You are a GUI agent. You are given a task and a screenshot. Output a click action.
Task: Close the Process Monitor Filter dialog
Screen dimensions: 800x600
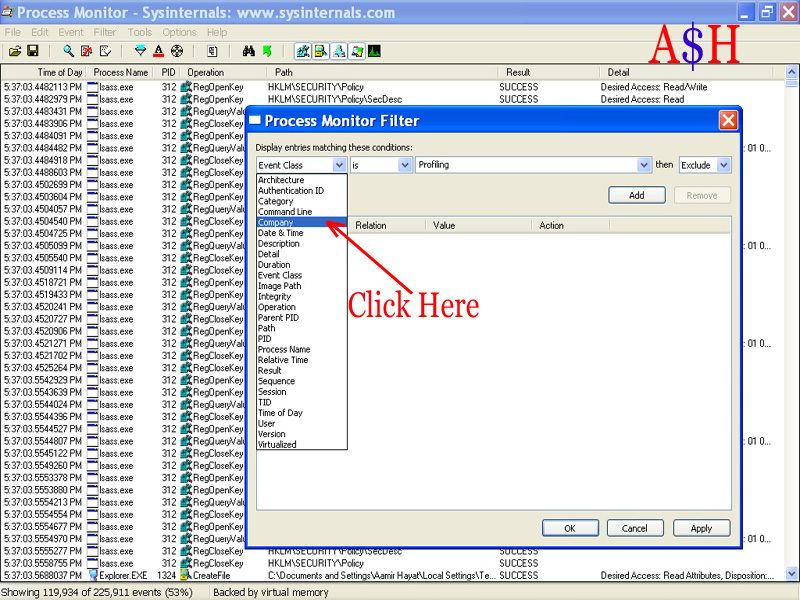(x=728, y=120)
